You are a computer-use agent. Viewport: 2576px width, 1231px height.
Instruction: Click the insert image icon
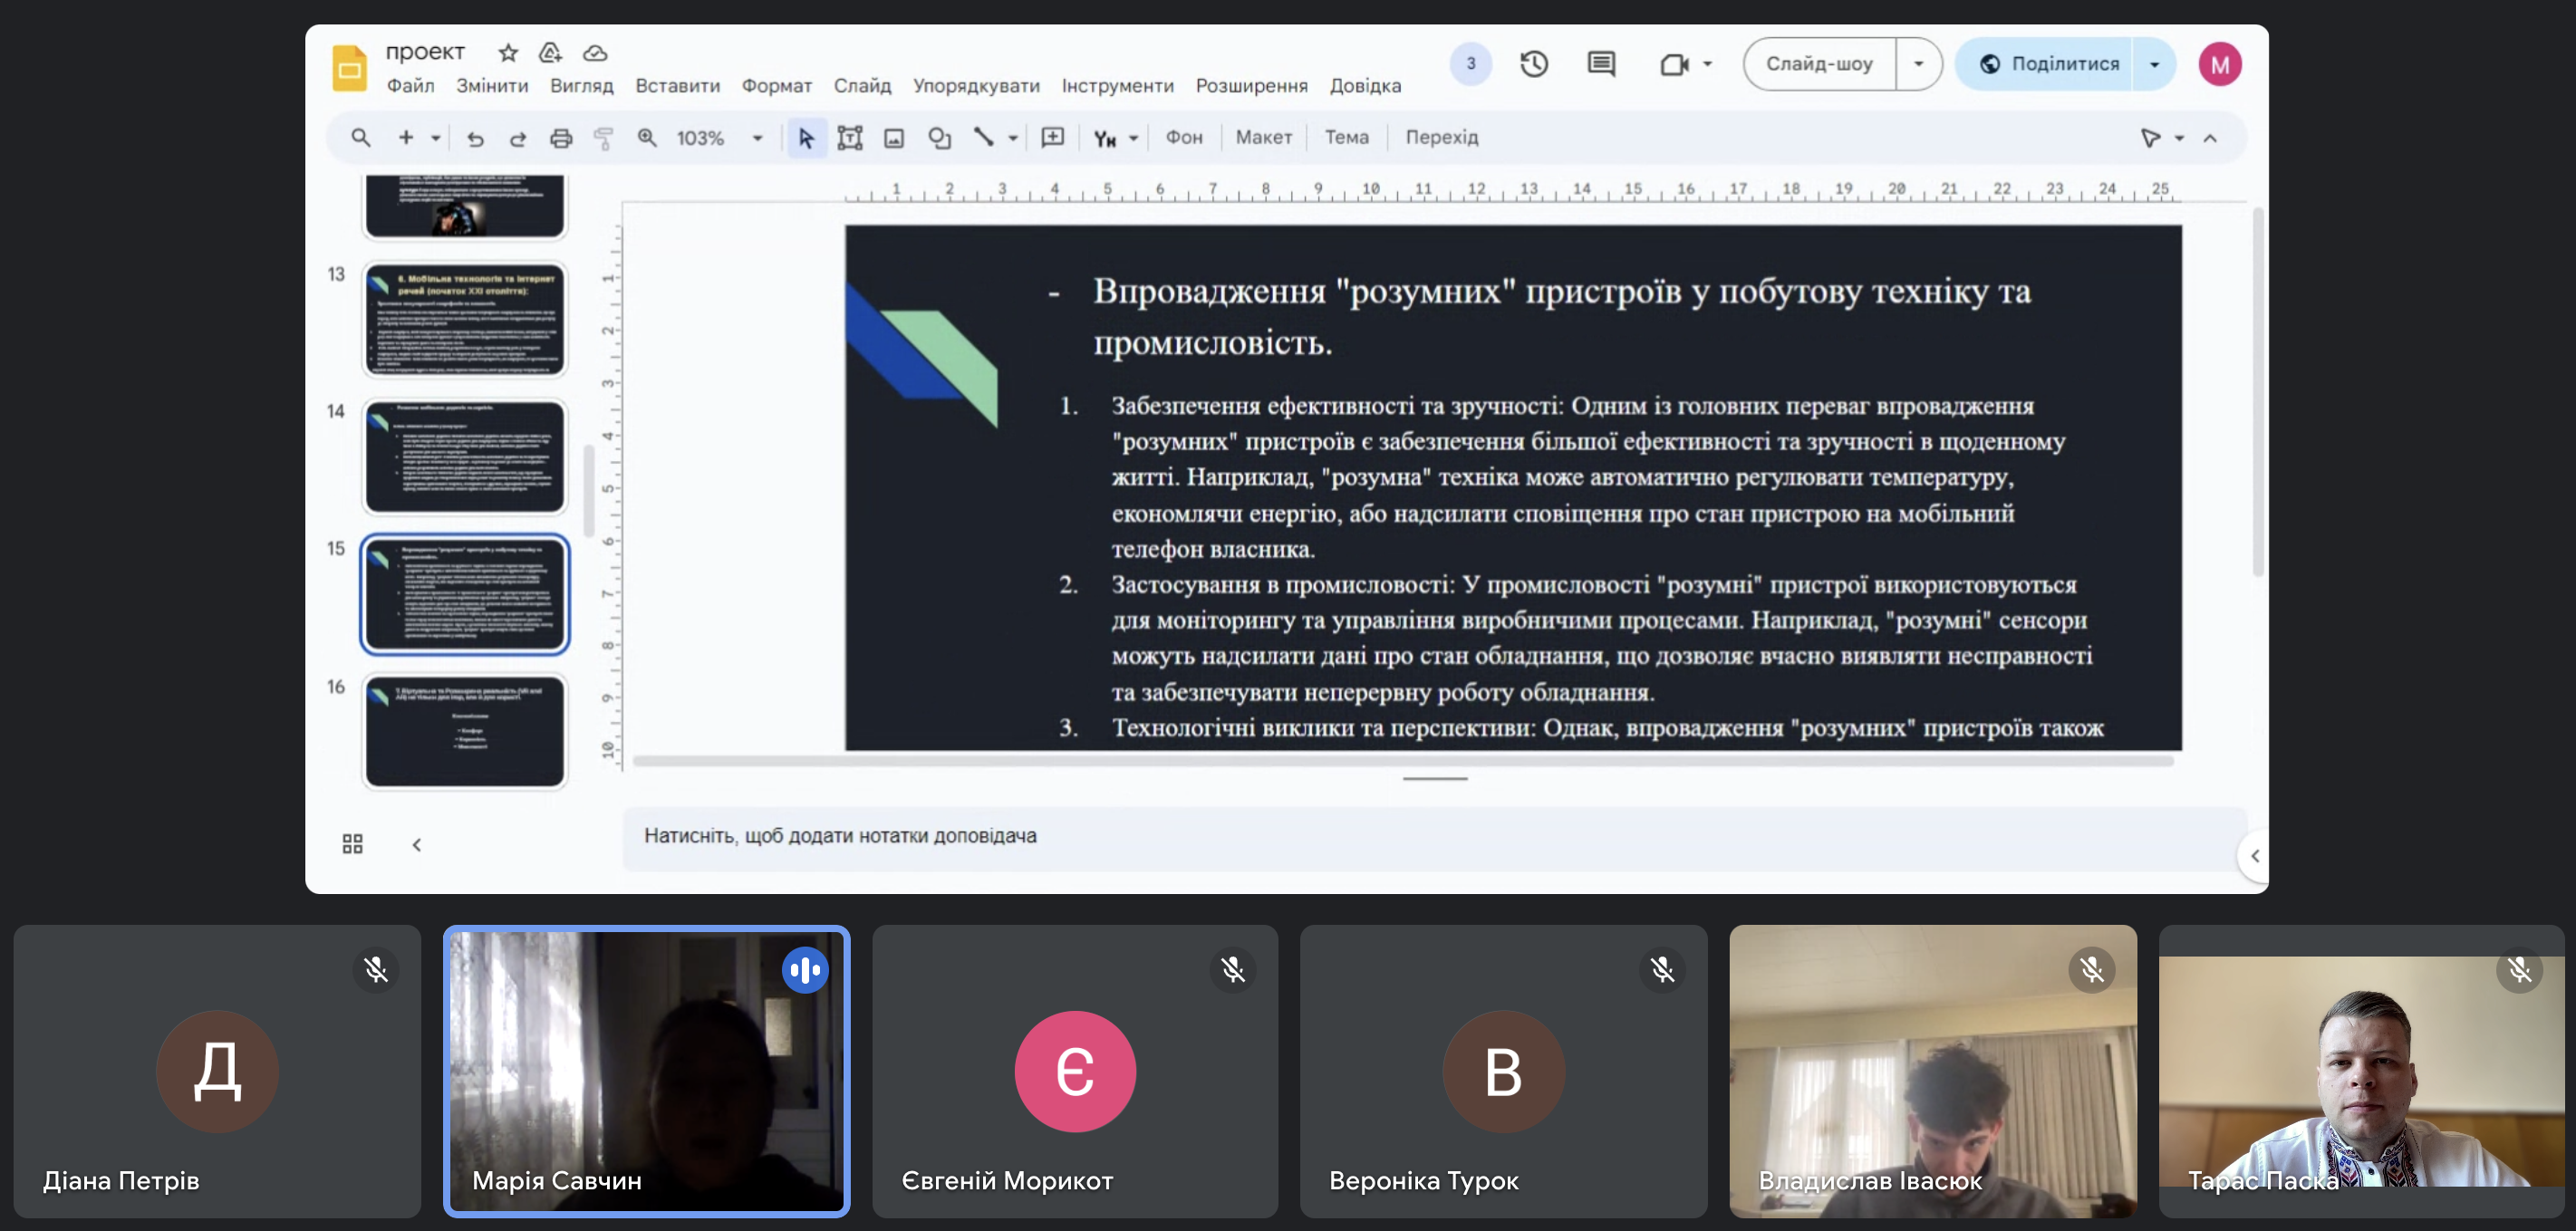[893, 138]
